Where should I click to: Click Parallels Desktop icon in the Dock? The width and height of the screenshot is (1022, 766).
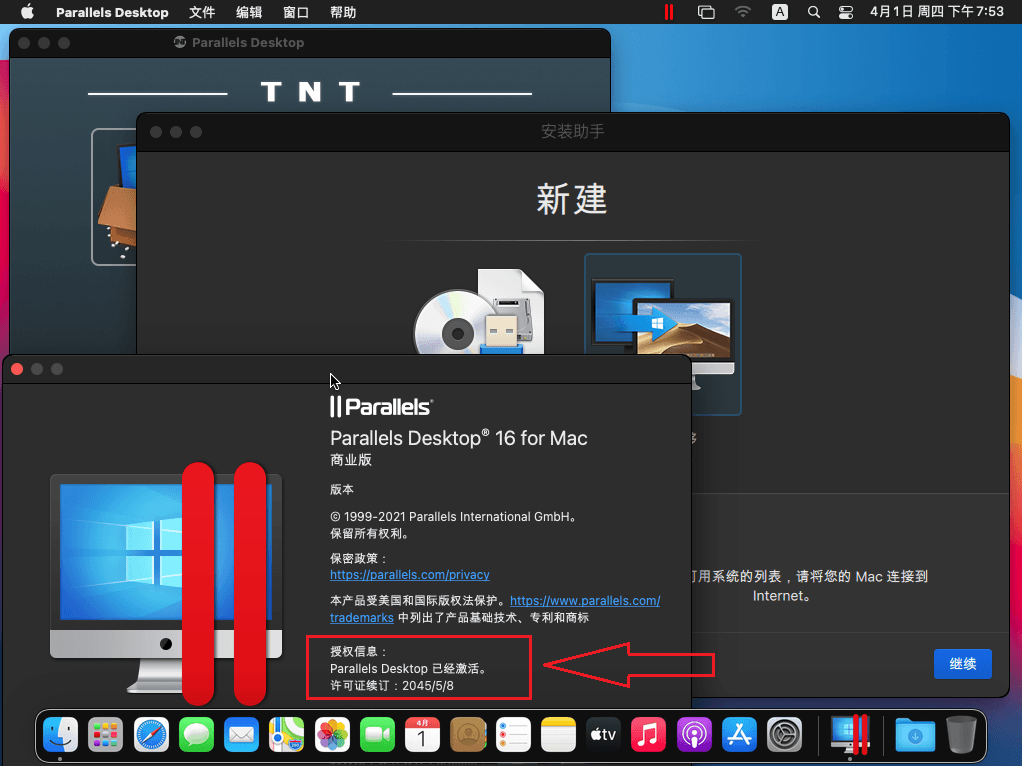coord(850,734)
